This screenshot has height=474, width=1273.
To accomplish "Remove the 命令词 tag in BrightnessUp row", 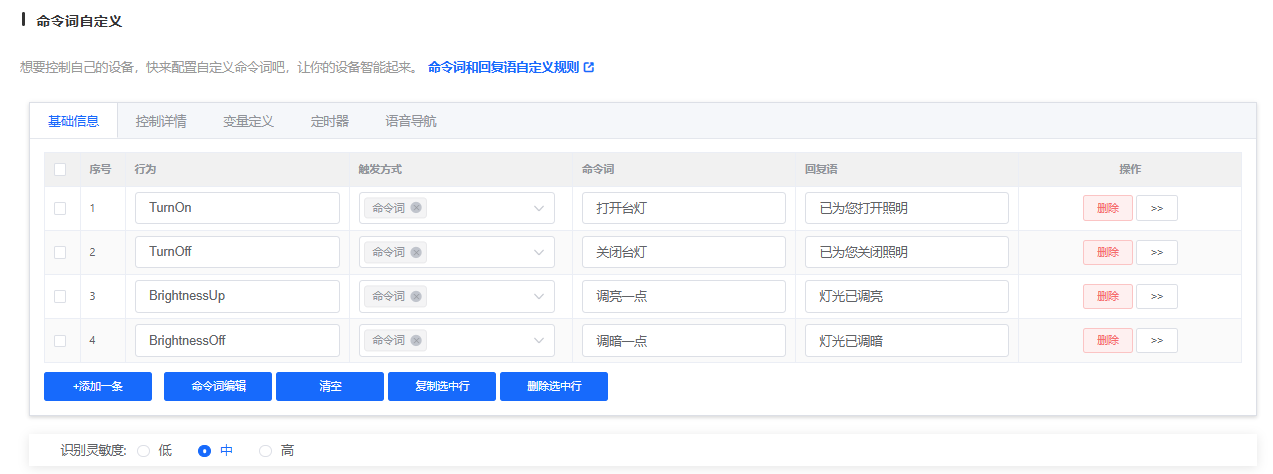I will point(416,296).
